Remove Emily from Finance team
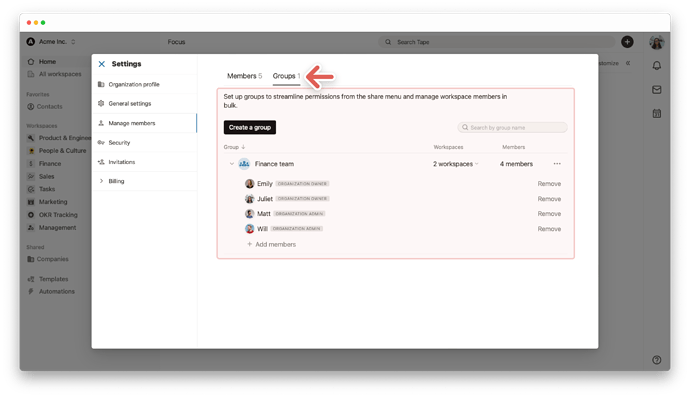The image size is (690, 396). click(549, 183)
